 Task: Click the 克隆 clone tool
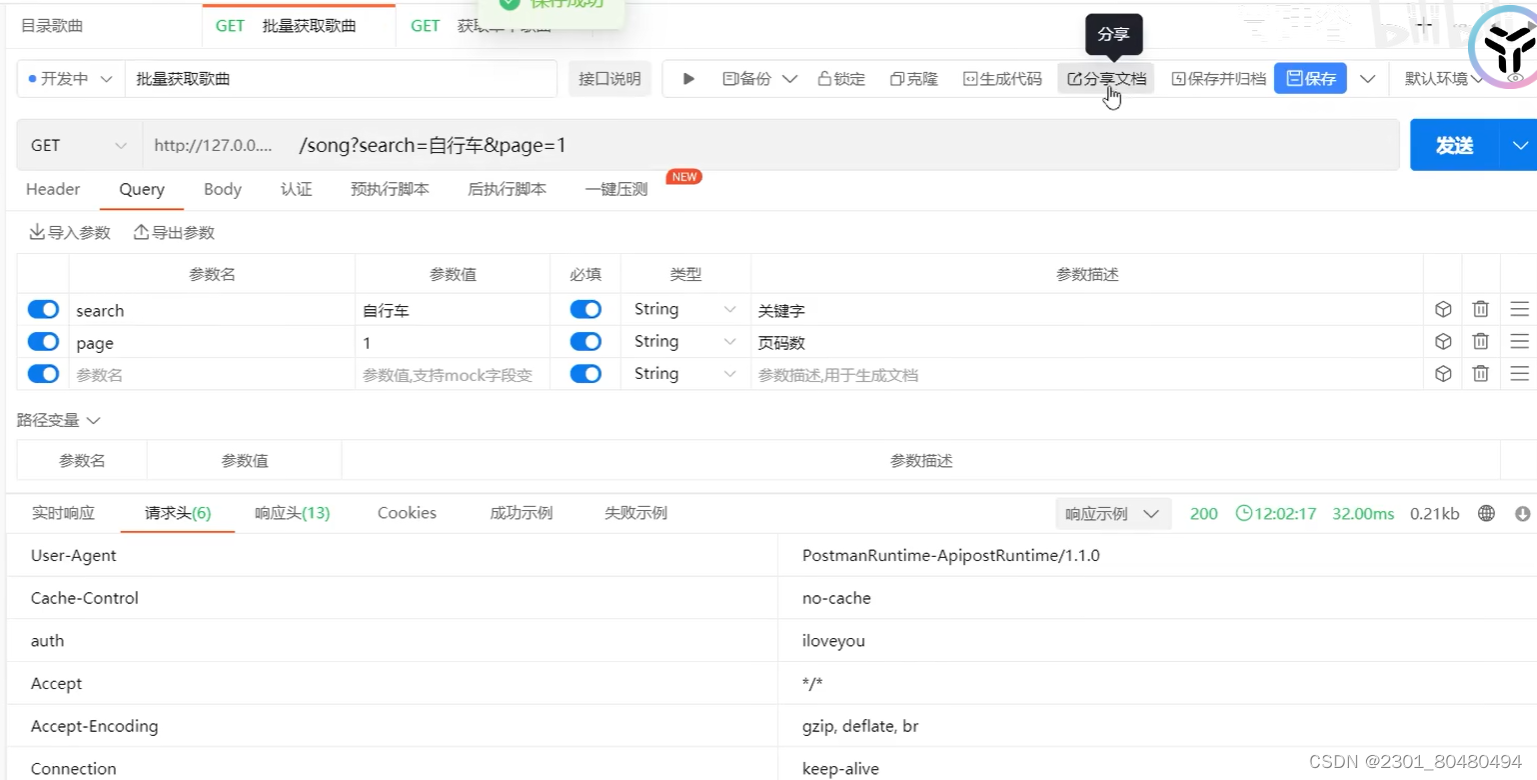pos(914,78)
